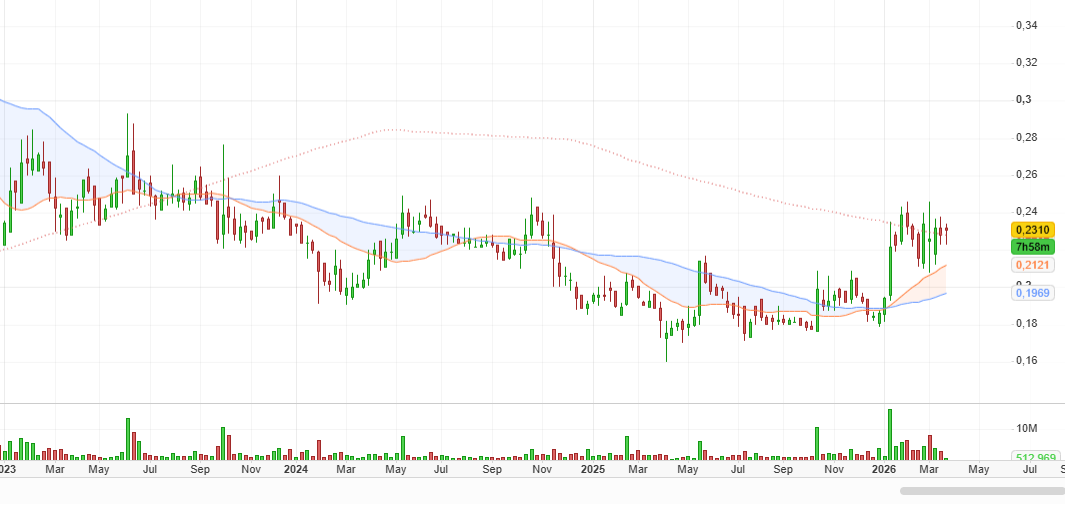The width and height of the screenshot is (1079, 510).
Task: Click the 0,18 price axis label
Action: 1026,324
